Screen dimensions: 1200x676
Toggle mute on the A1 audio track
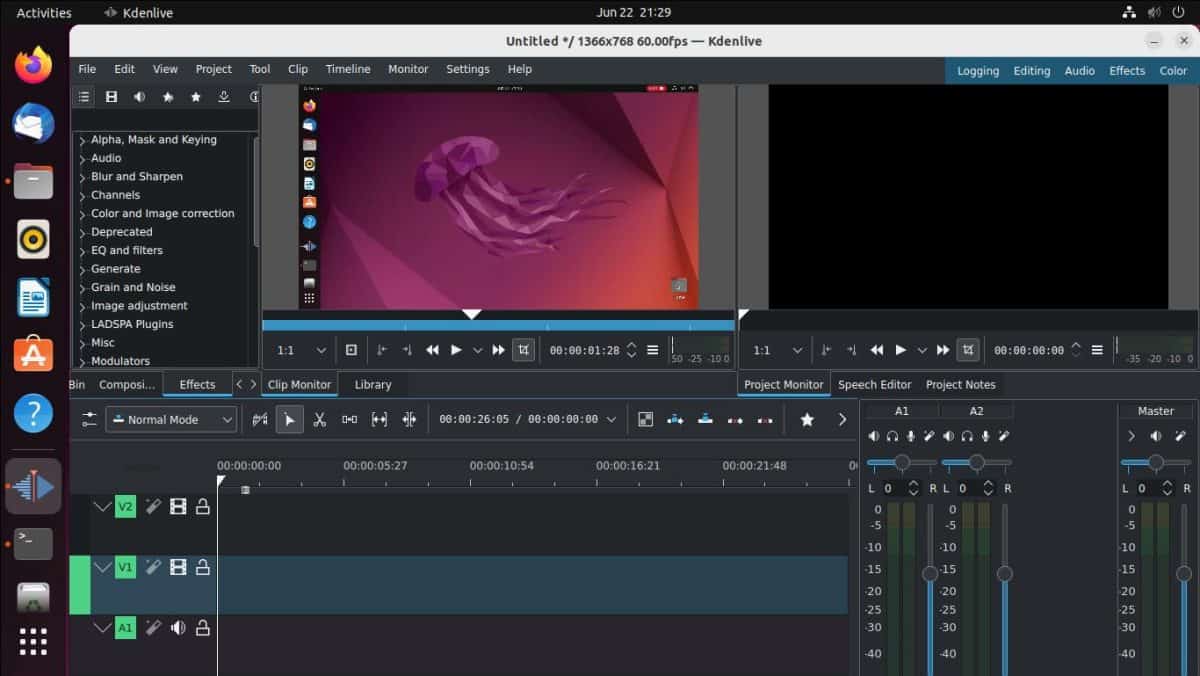tap(178, 627)
